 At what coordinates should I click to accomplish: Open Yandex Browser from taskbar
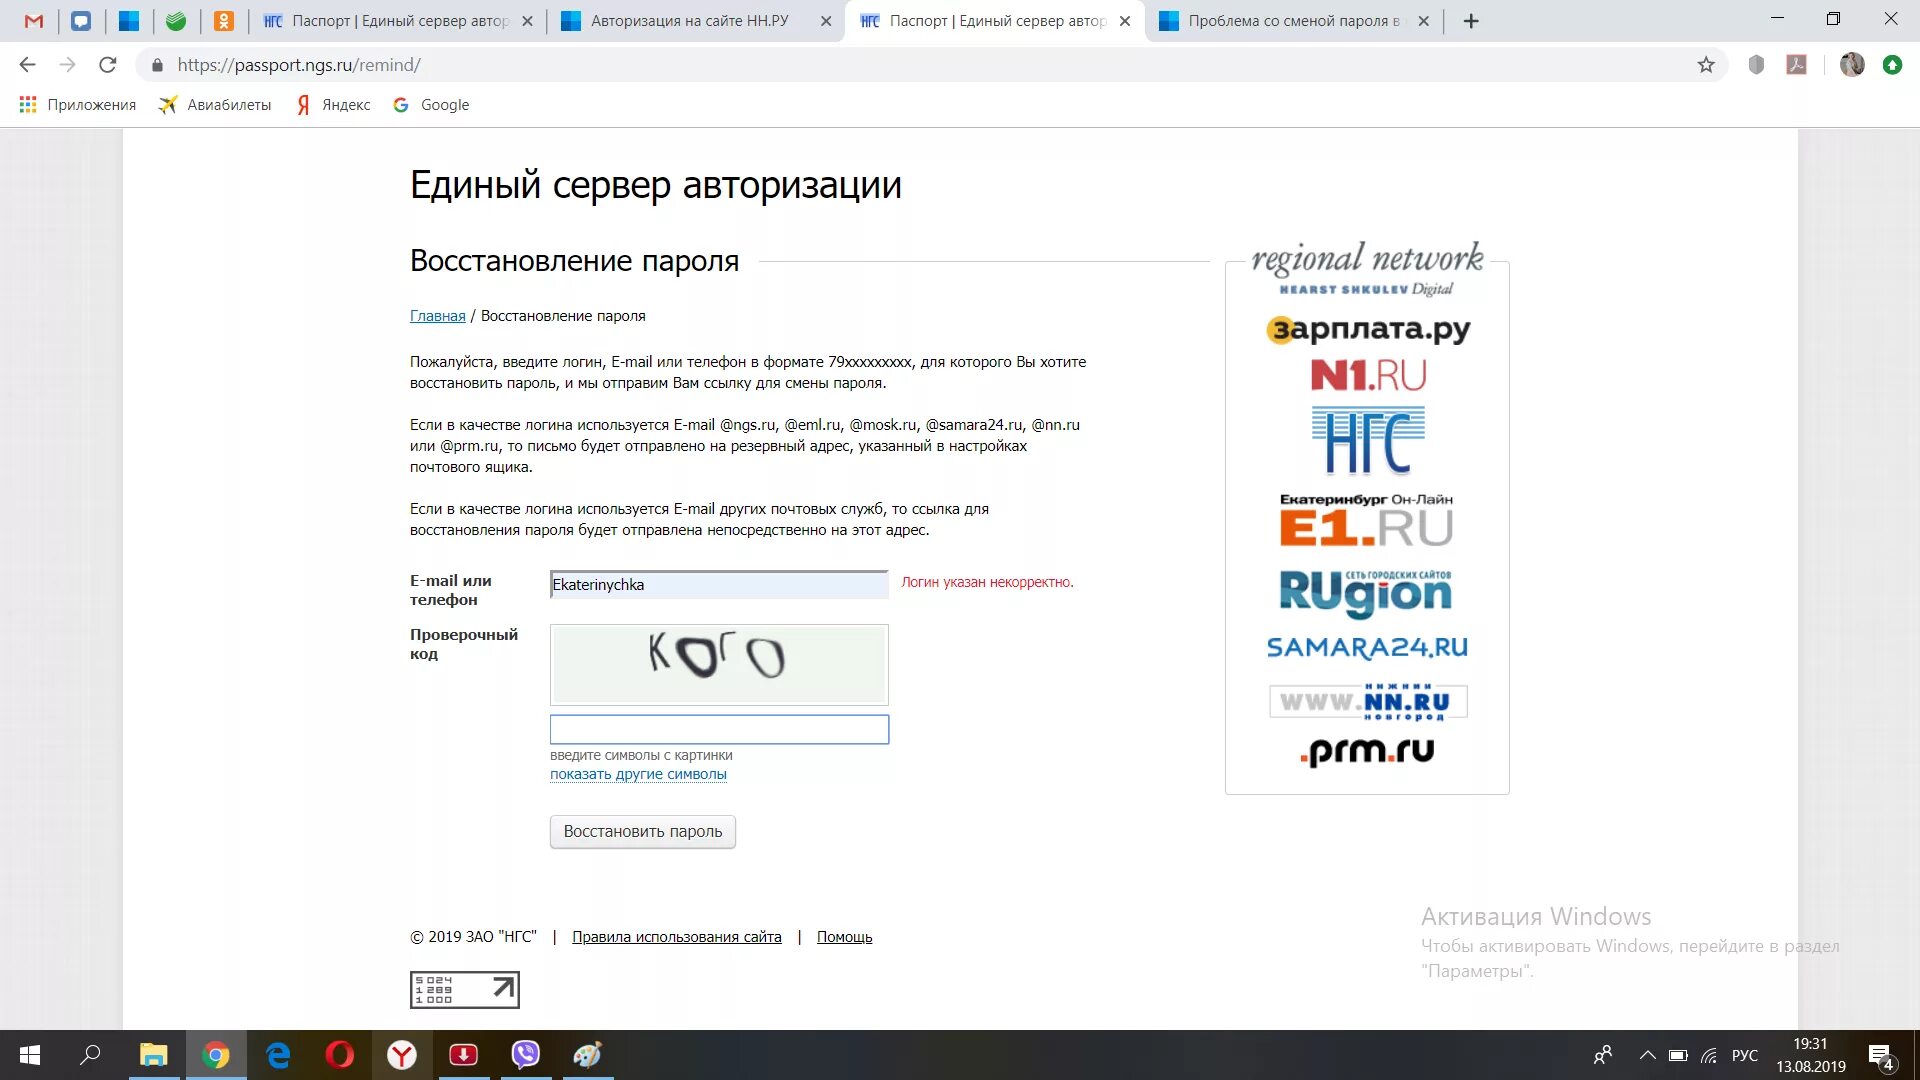point(402,1055)
